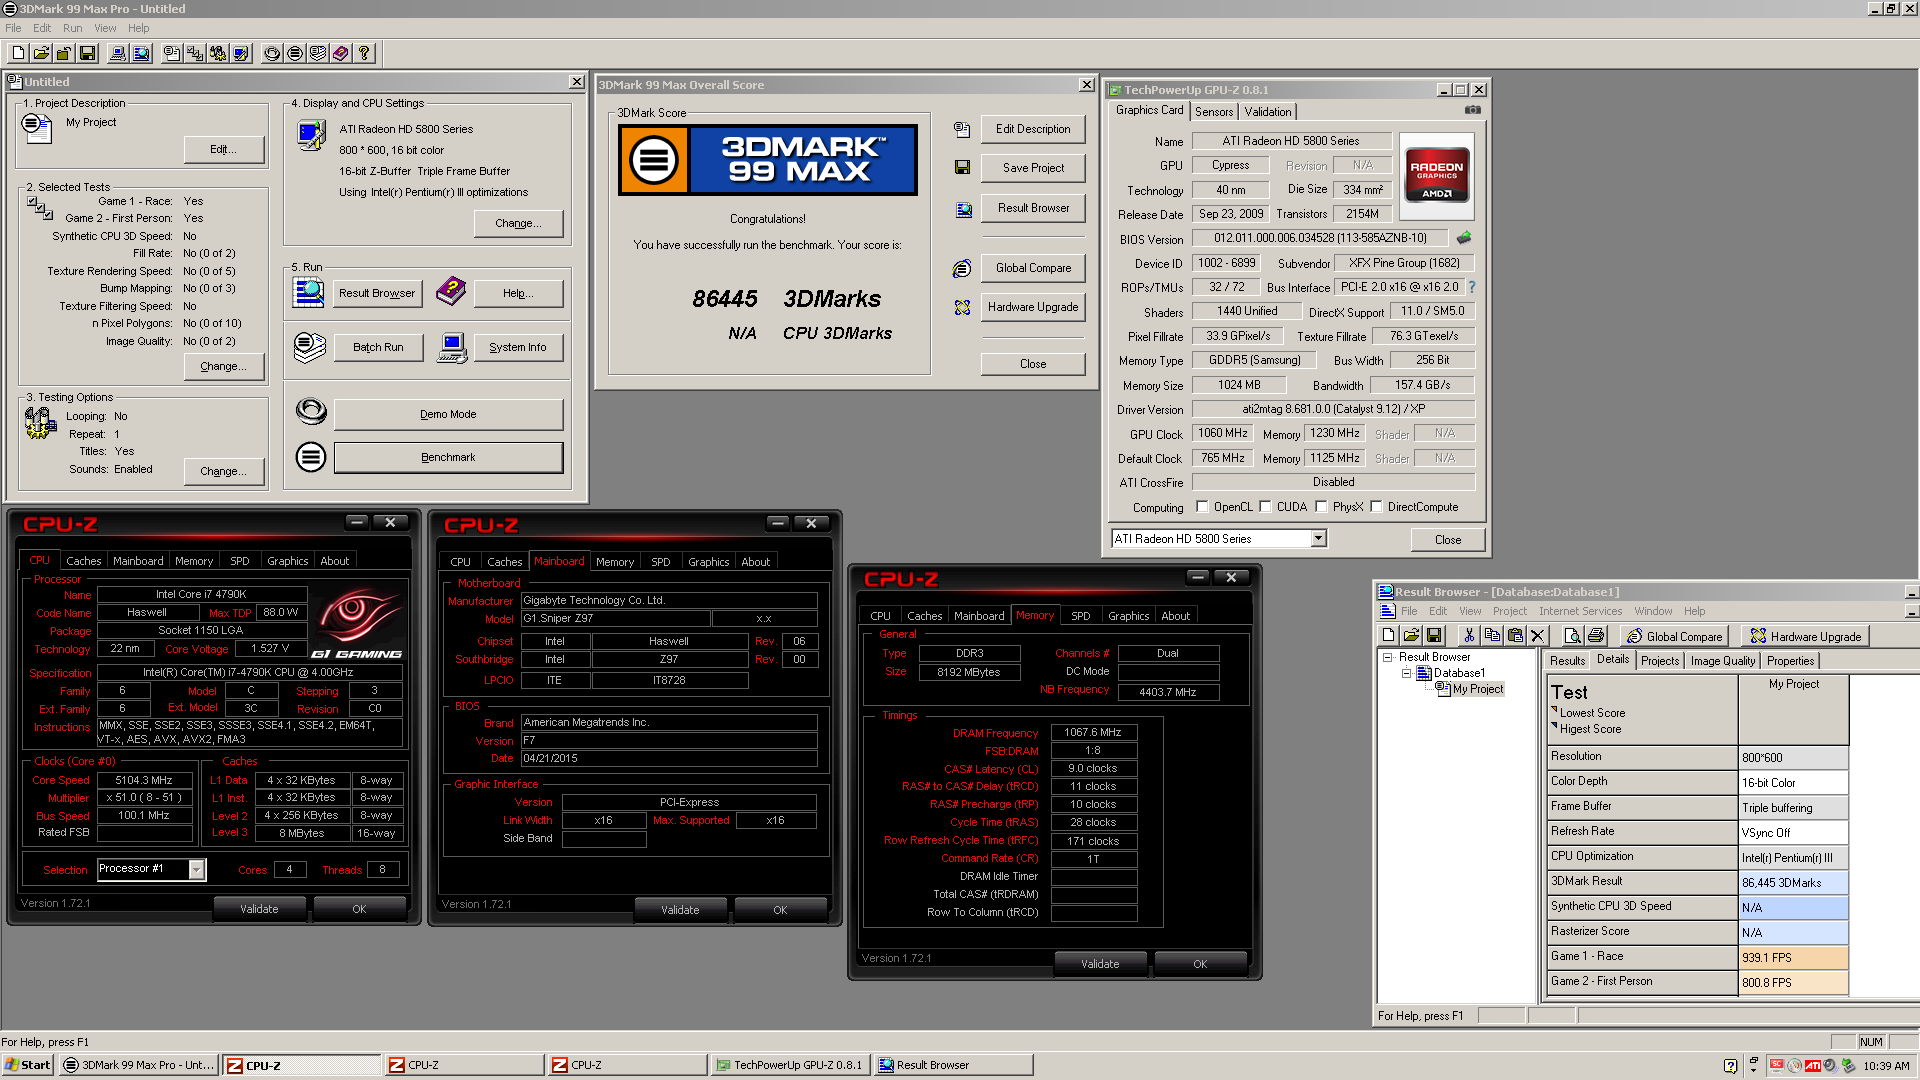
Task: Click the Benchmark striped-circle icon in 3DMark toolbar
Action: (x=295, y=53)
